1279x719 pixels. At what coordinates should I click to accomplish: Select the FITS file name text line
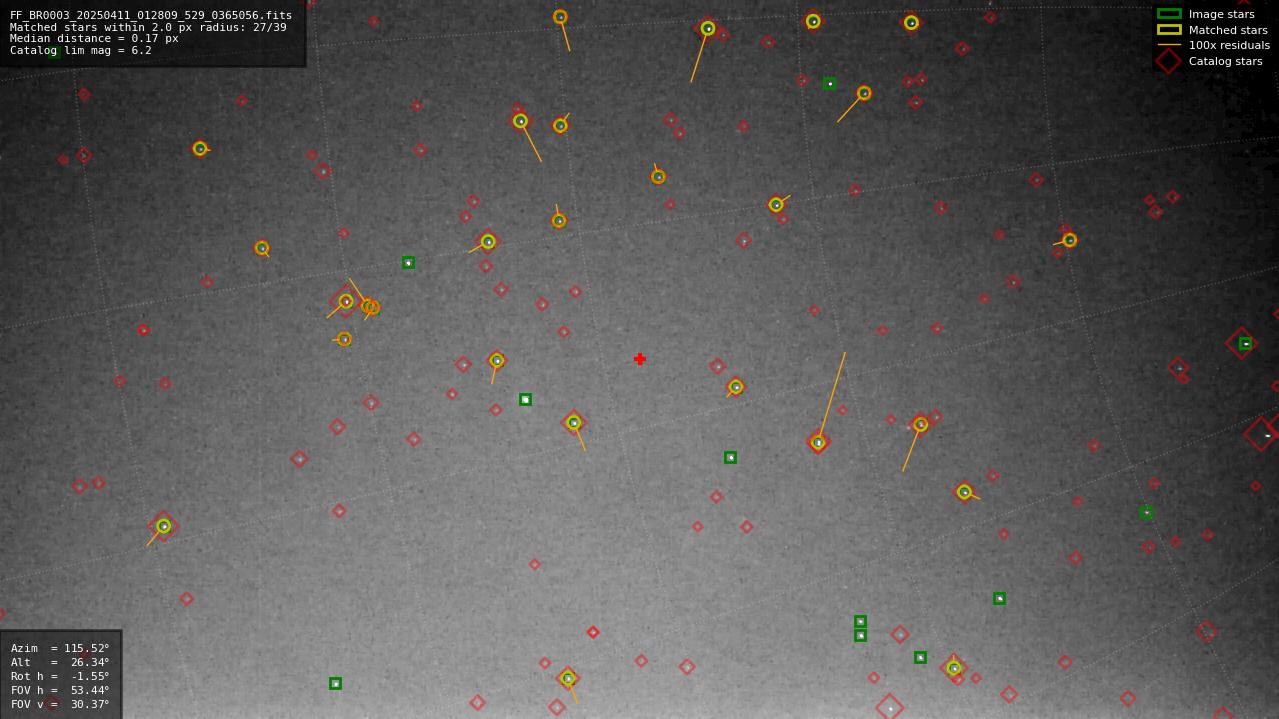151,15
